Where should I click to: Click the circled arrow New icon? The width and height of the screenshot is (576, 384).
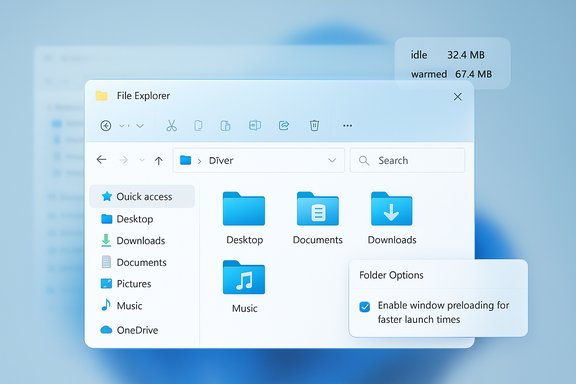click(x=106, y=126)
